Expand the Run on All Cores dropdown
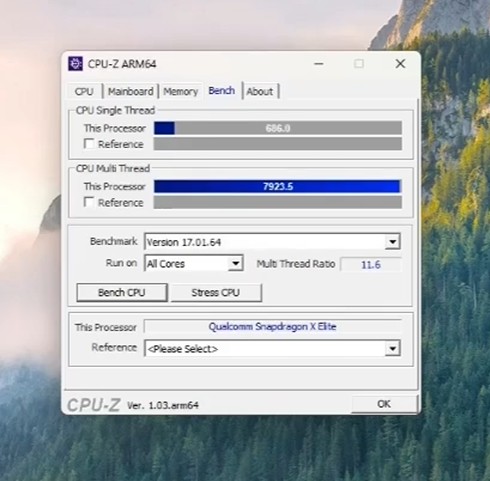Screen dimensions: 490x481 (194, 263)
